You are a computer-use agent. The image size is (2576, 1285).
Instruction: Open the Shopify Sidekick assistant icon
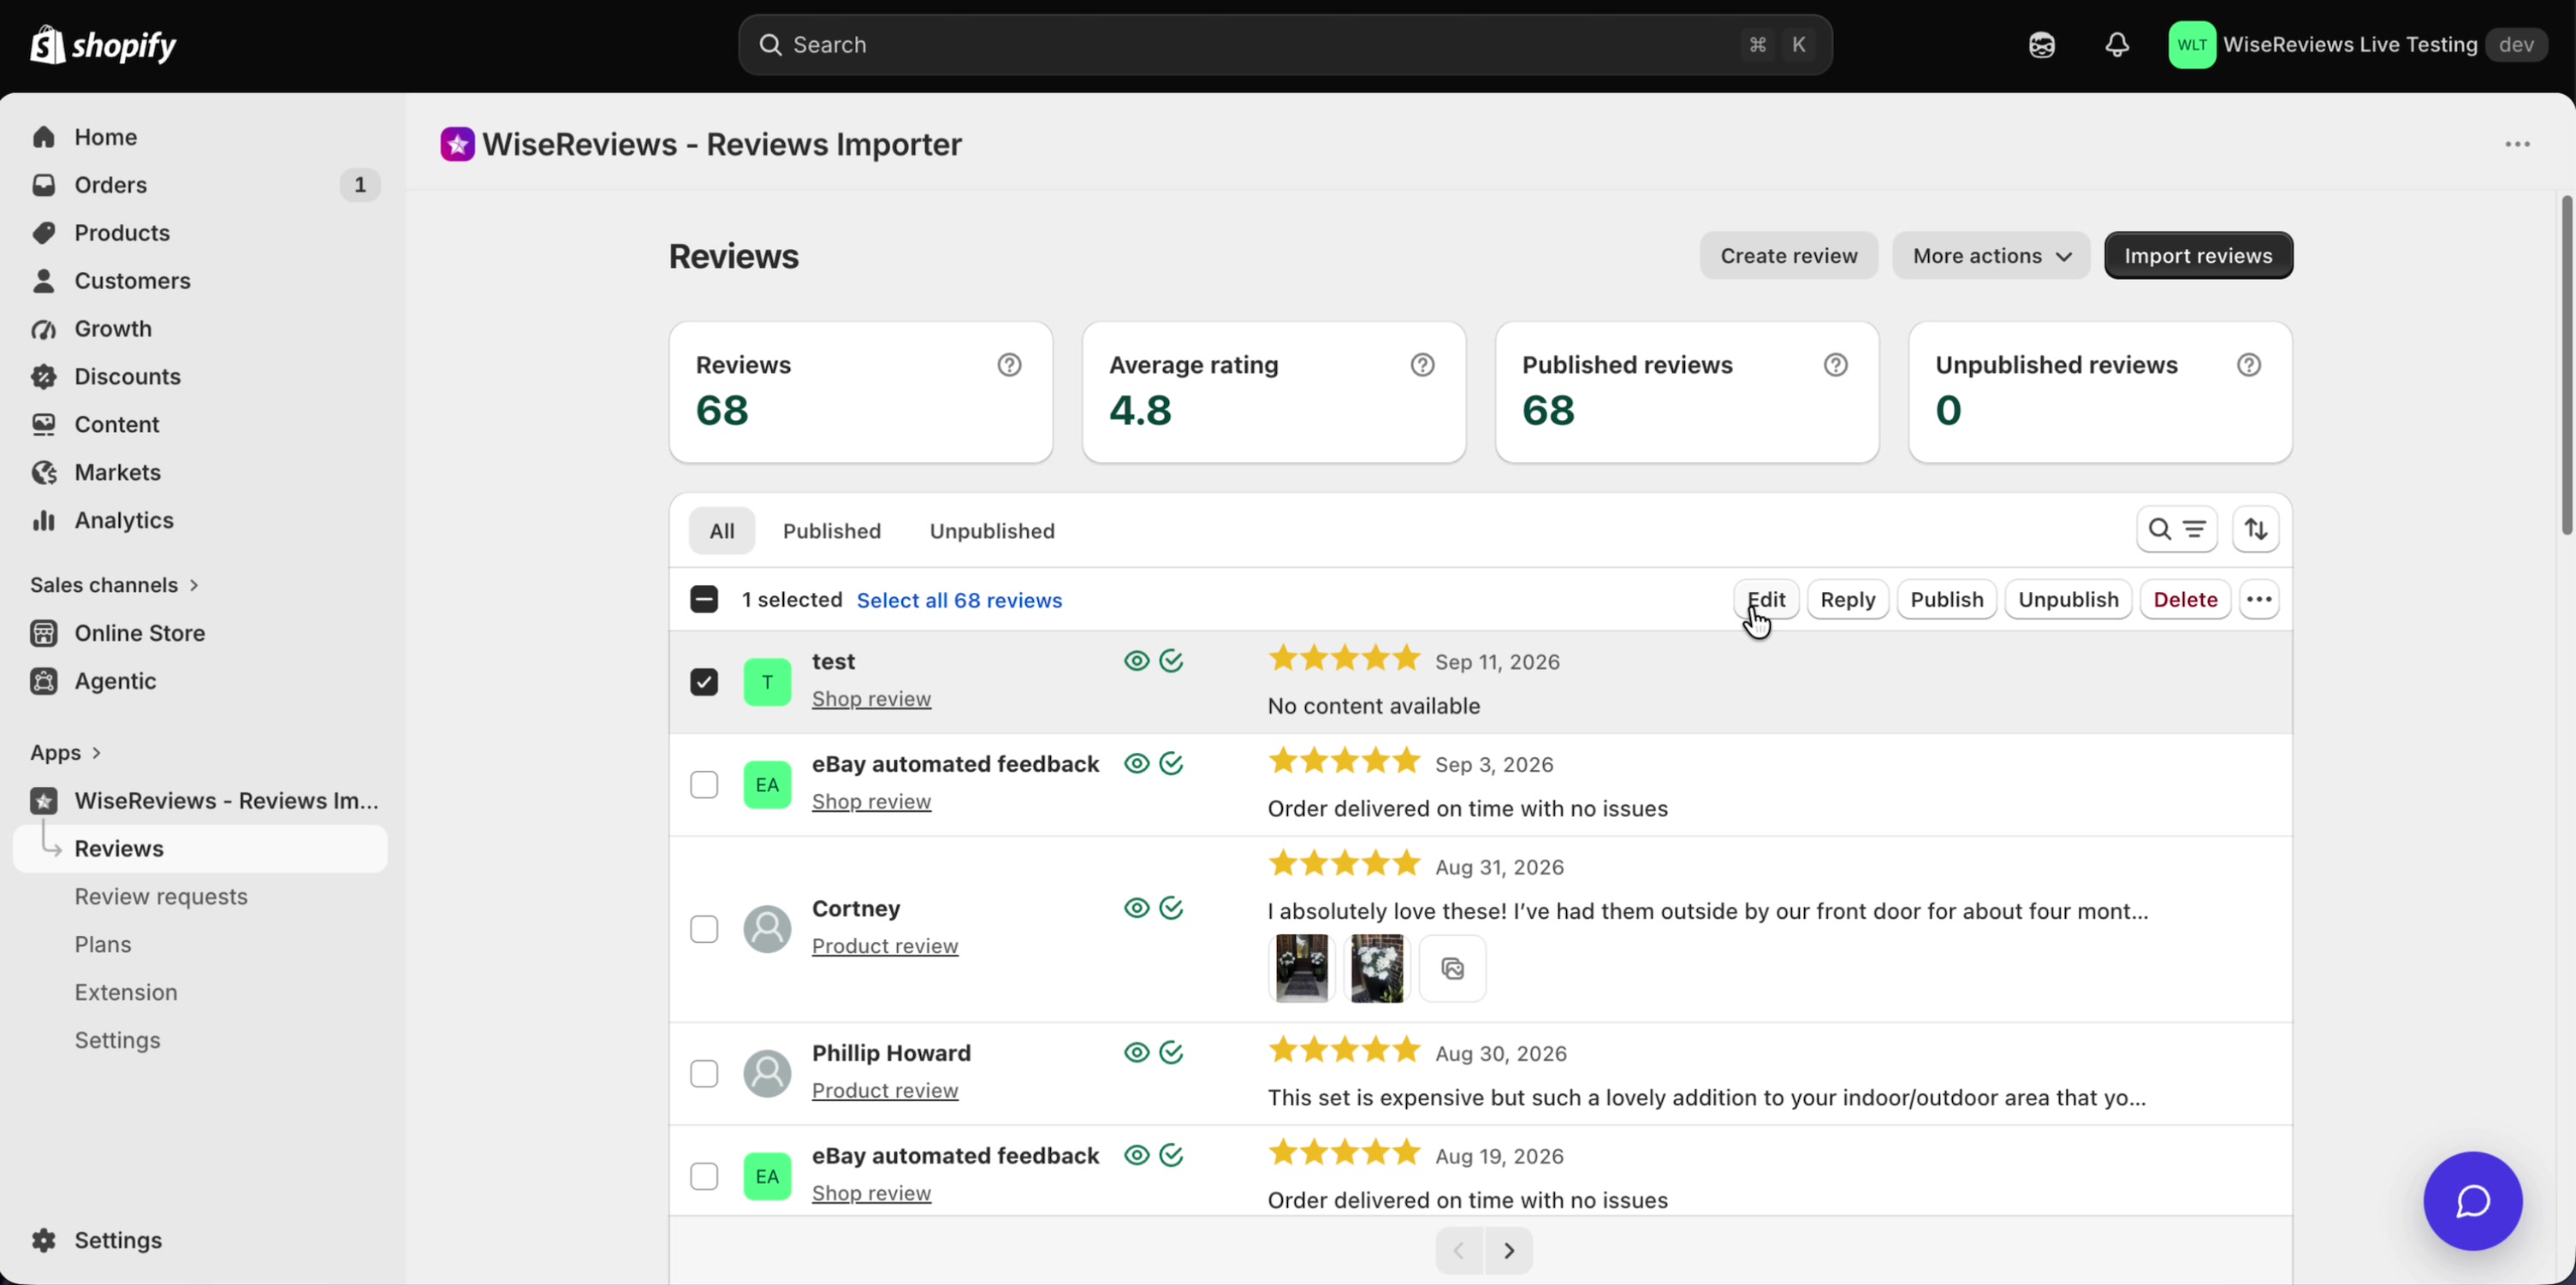click(x=2041, y=45)
